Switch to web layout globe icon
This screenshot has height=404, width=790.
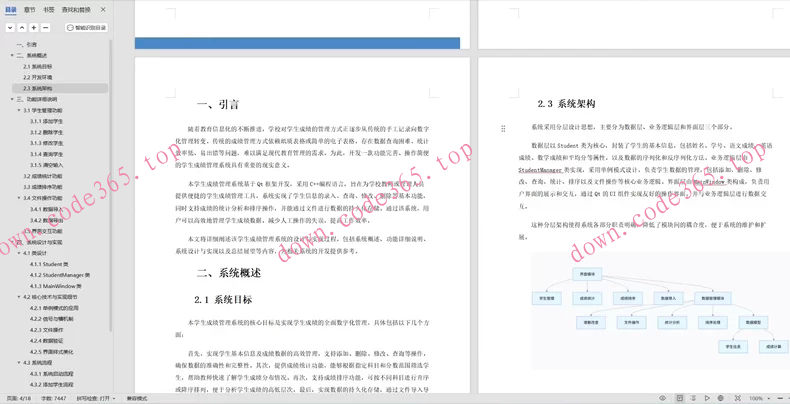720,398
